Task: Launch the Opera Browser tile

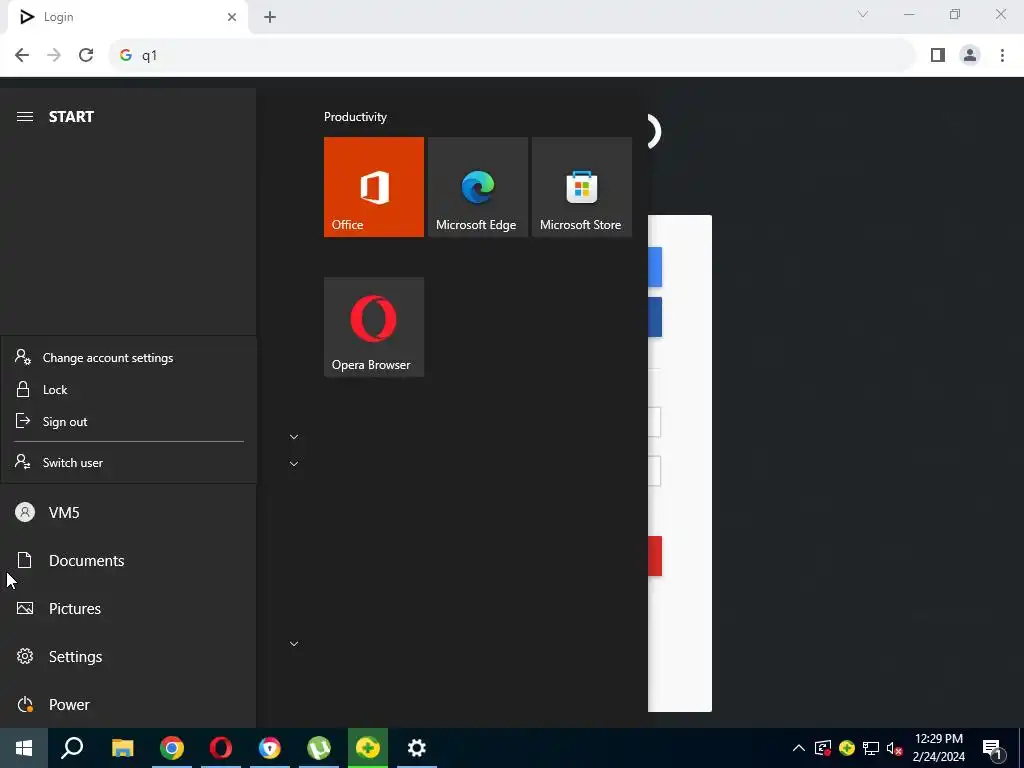Action: click(x=374, y=327)
